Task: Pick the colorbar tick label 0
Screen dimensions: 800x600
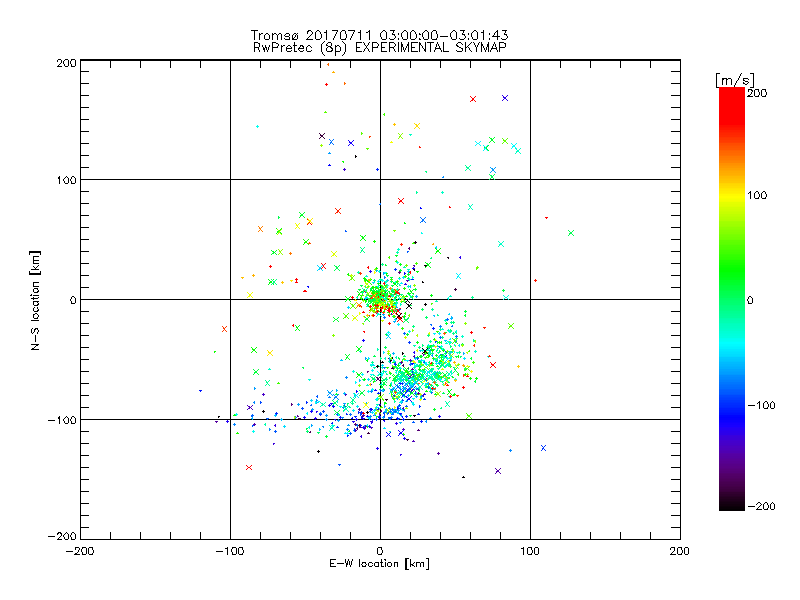Action: coord(750,300)
